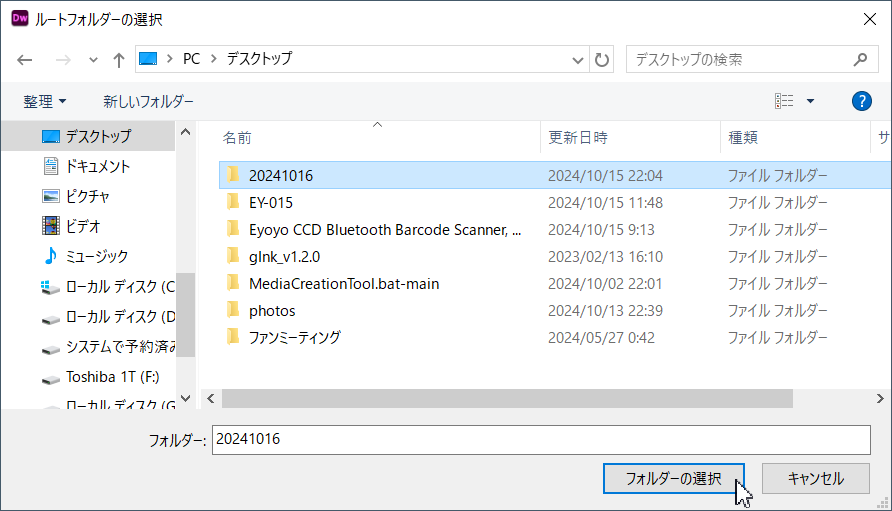Click the search magnifier icon
Viewport: 892px width, 511px height.
coord(859,59)
